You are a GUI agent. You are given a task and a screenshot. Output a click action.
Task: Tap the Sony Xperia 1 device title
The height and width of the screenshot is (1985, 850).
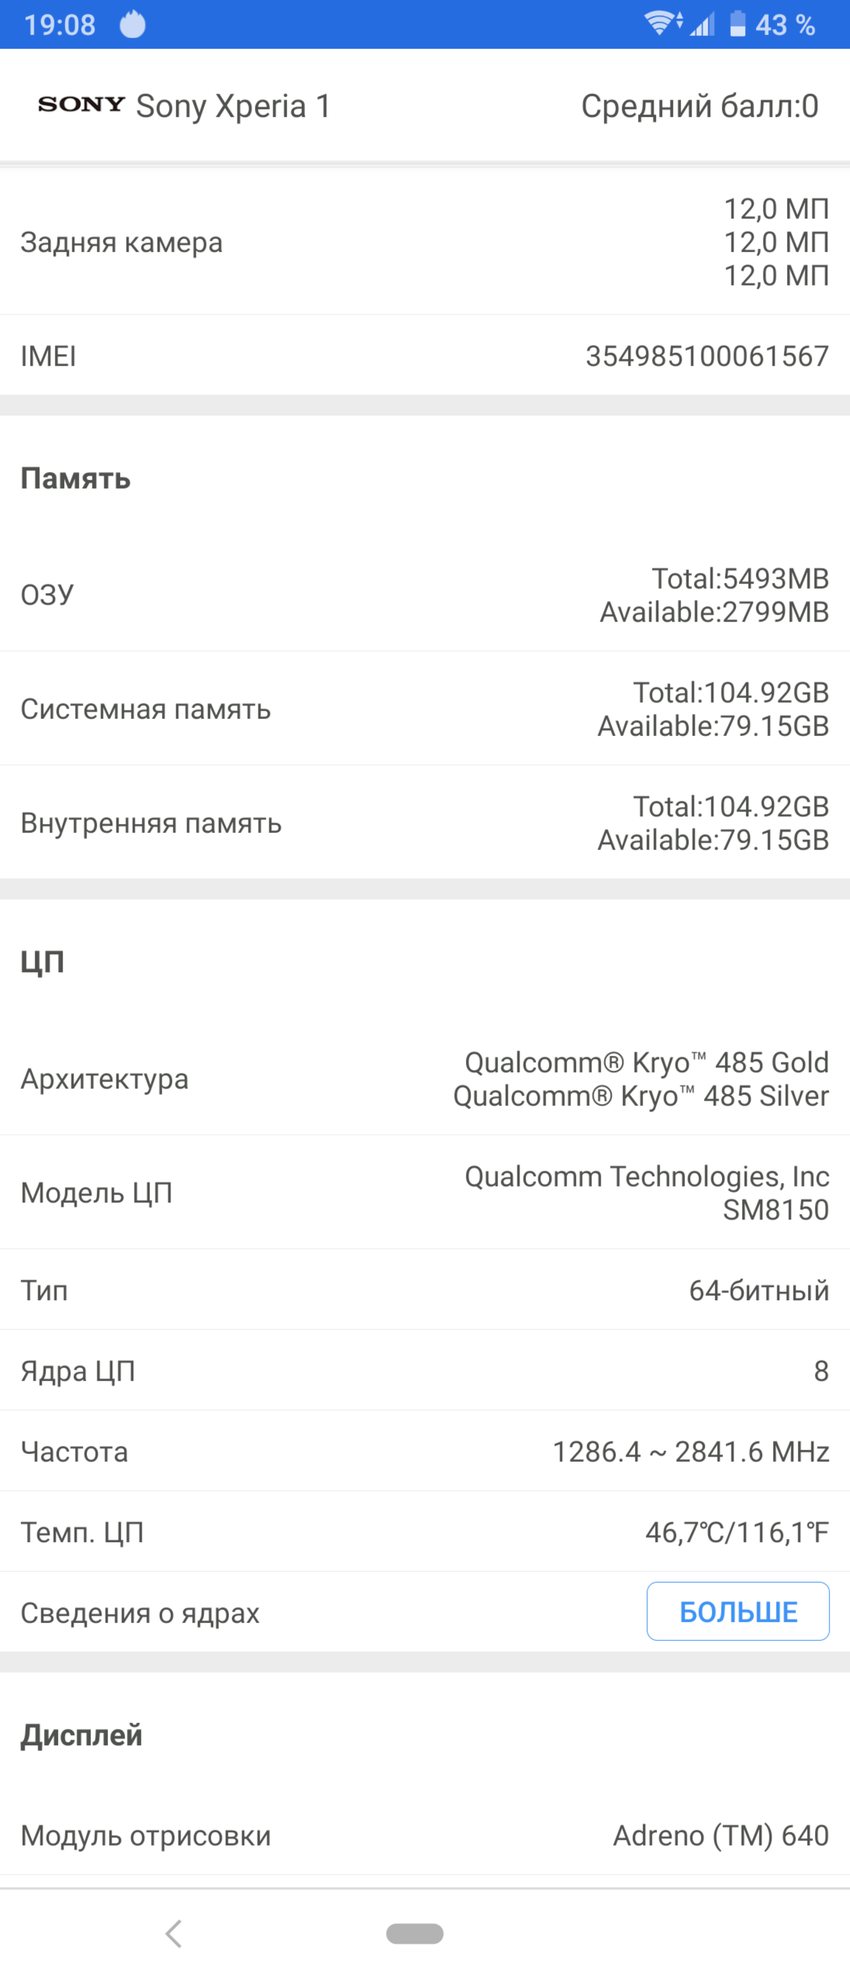tap(233, 106)
